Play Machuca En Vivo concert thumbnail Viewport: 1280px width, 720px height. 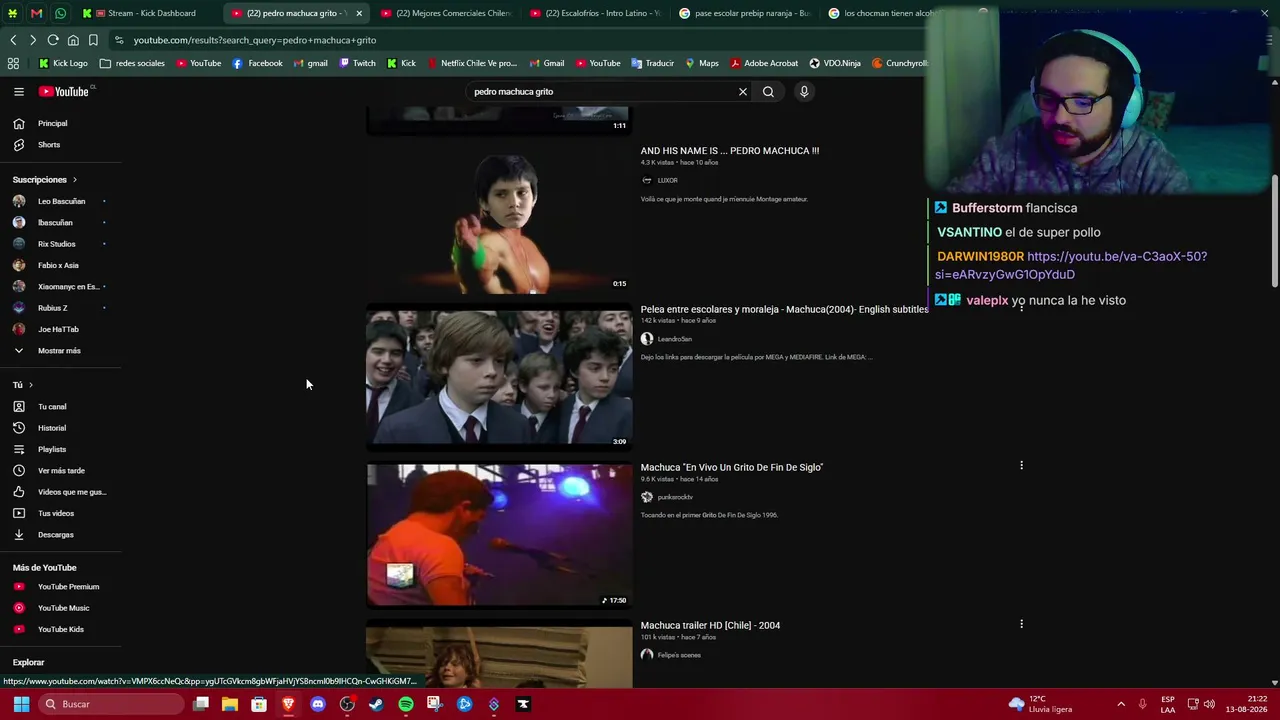click(499, 535)
